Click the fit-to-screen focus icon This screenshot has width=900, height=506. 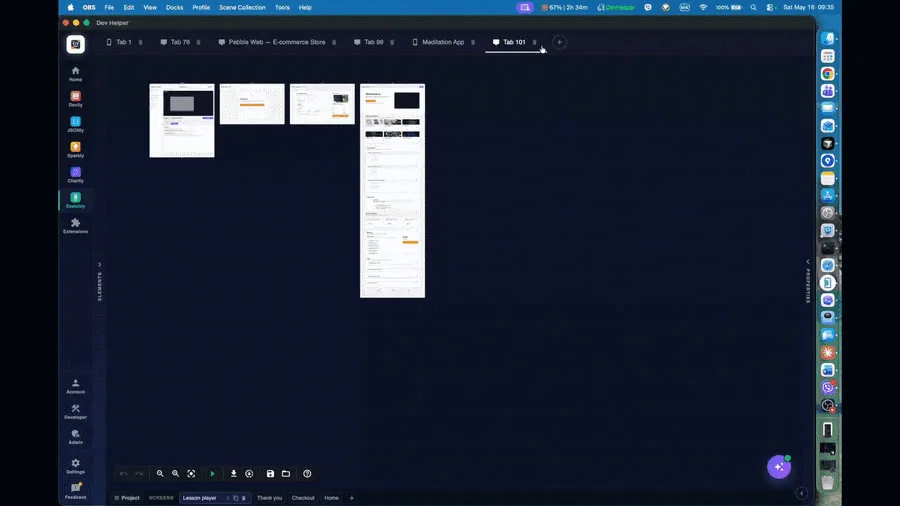pyautogui.click(x=191, y=474)
